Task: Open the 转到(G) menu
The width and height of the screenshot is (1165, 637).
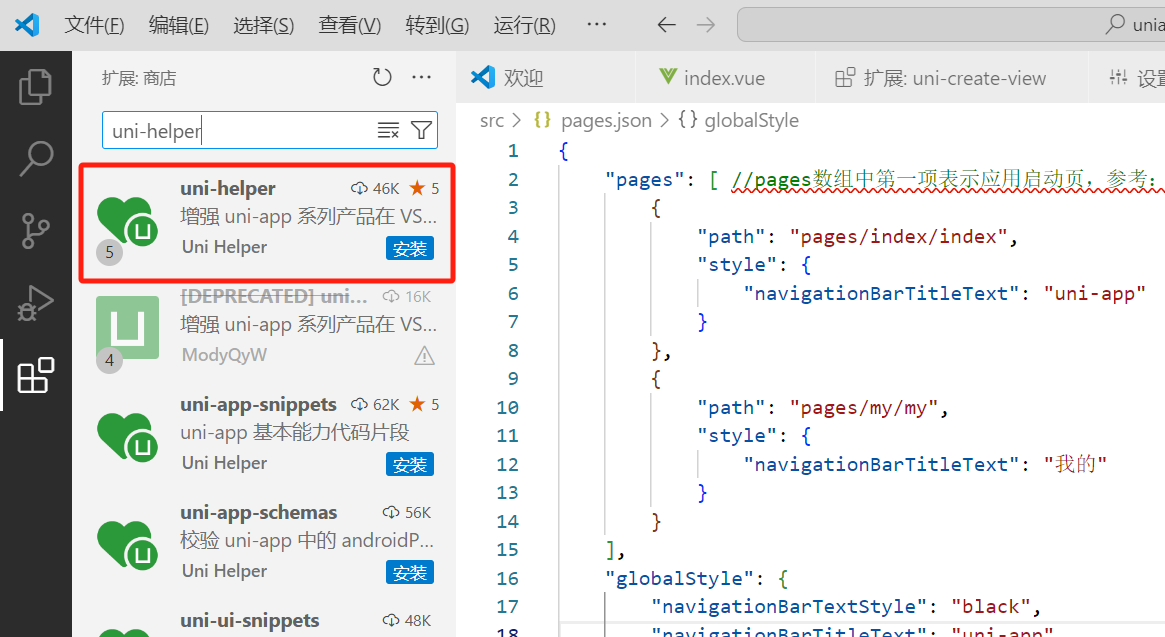Action: coord(437,25)
